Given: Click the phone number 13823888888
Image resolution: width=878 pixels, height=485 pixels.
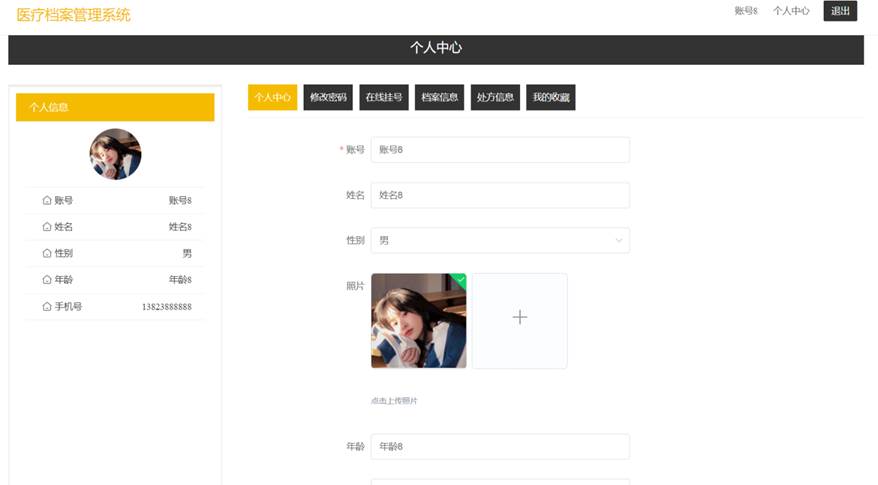Looking at the screenshot, I should coord(167,307).
